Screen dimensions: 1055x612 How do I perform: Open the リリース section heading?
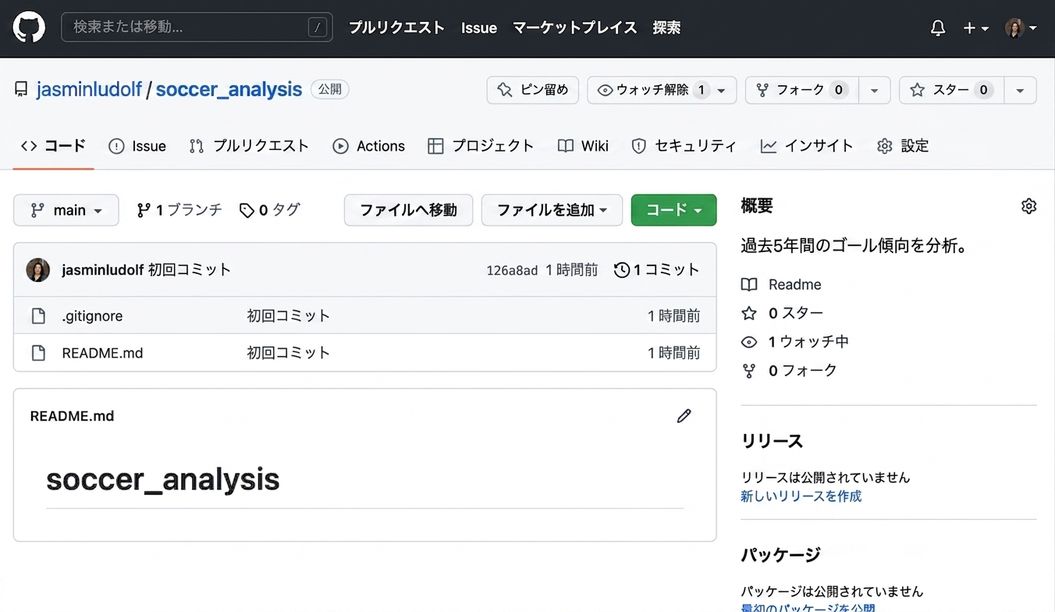[x=772, y=441]
